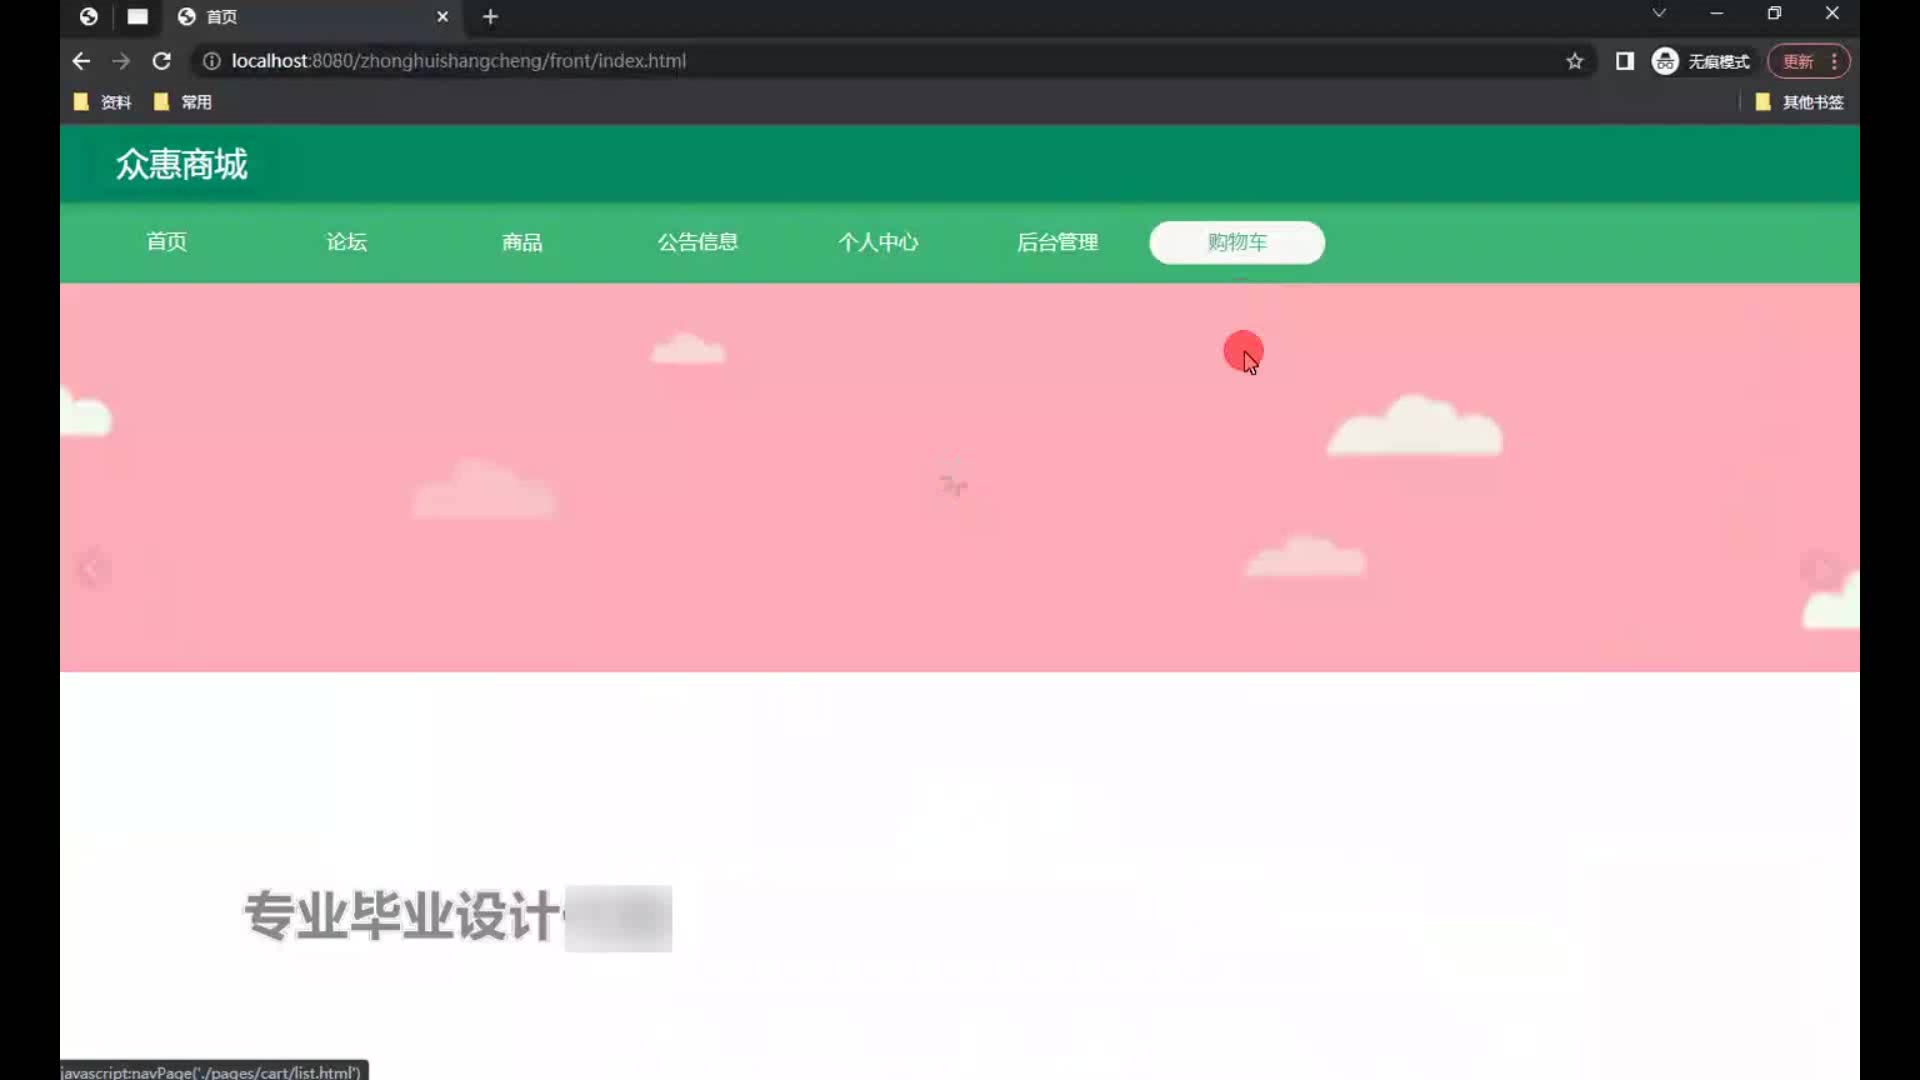
Task: Show next banner slide arrow
Action: pyautogui.click(x=1820, y=569)
